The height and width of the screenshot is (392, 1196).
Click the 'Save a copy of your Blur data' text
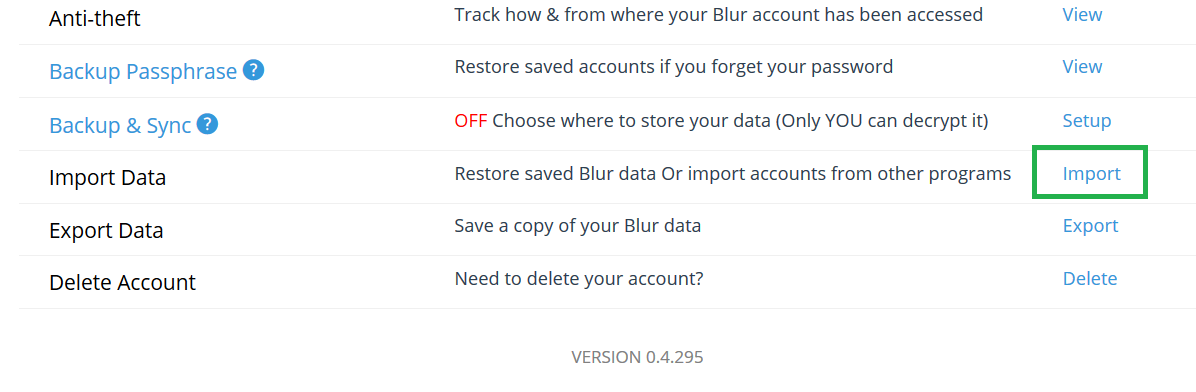[x=577, y=226]
